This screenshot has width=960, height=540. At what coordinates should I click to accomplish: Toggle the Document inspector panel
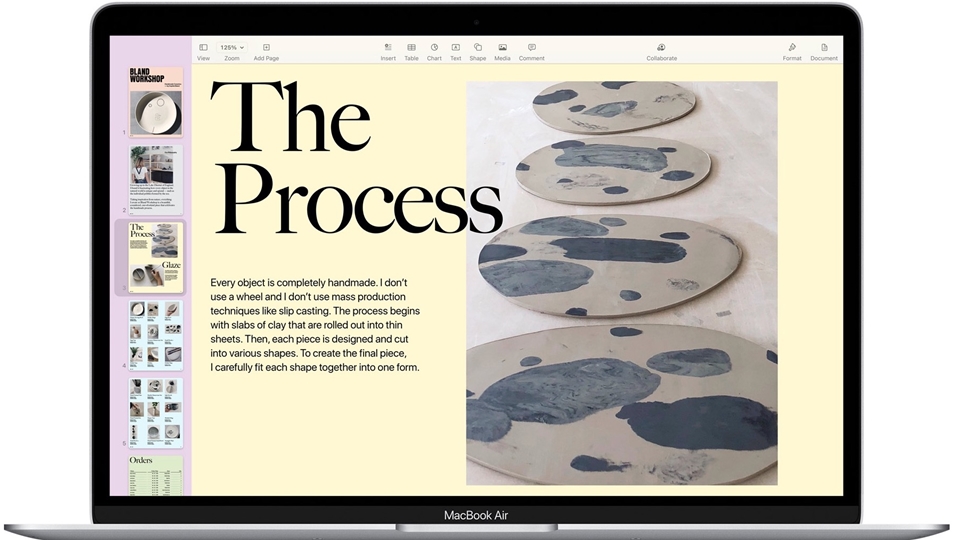click(x=824, y=48)
